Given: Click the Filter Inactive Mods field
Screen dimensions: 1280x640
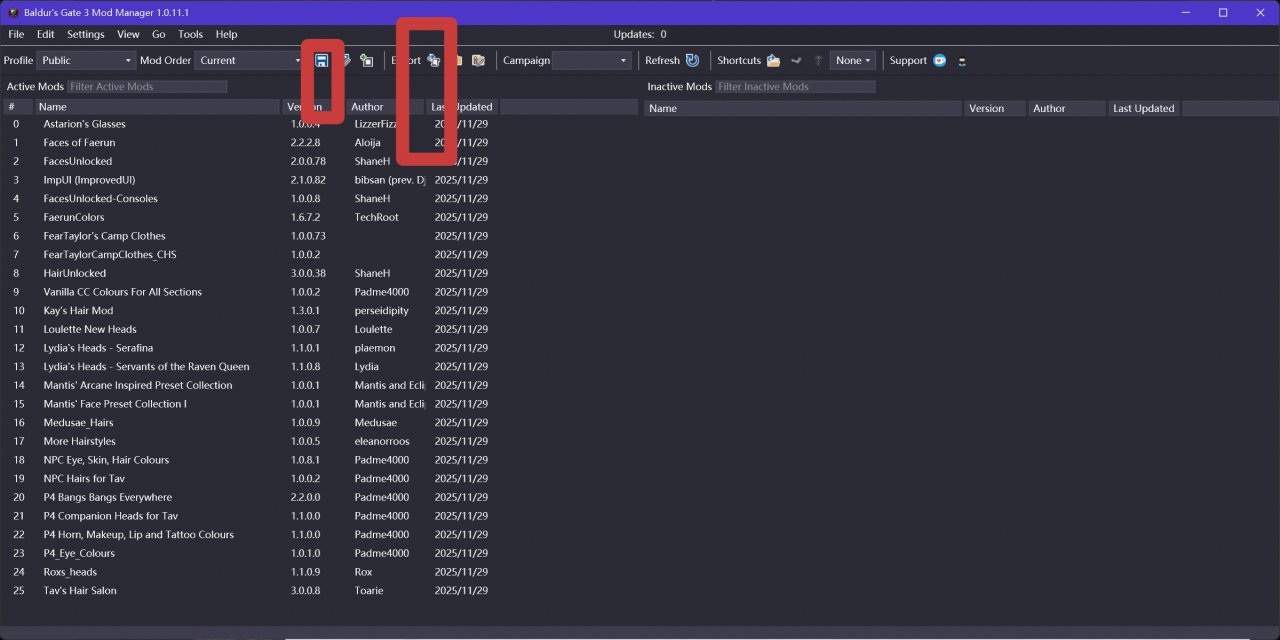Looking at the screenshot, I should coord(795,87).
